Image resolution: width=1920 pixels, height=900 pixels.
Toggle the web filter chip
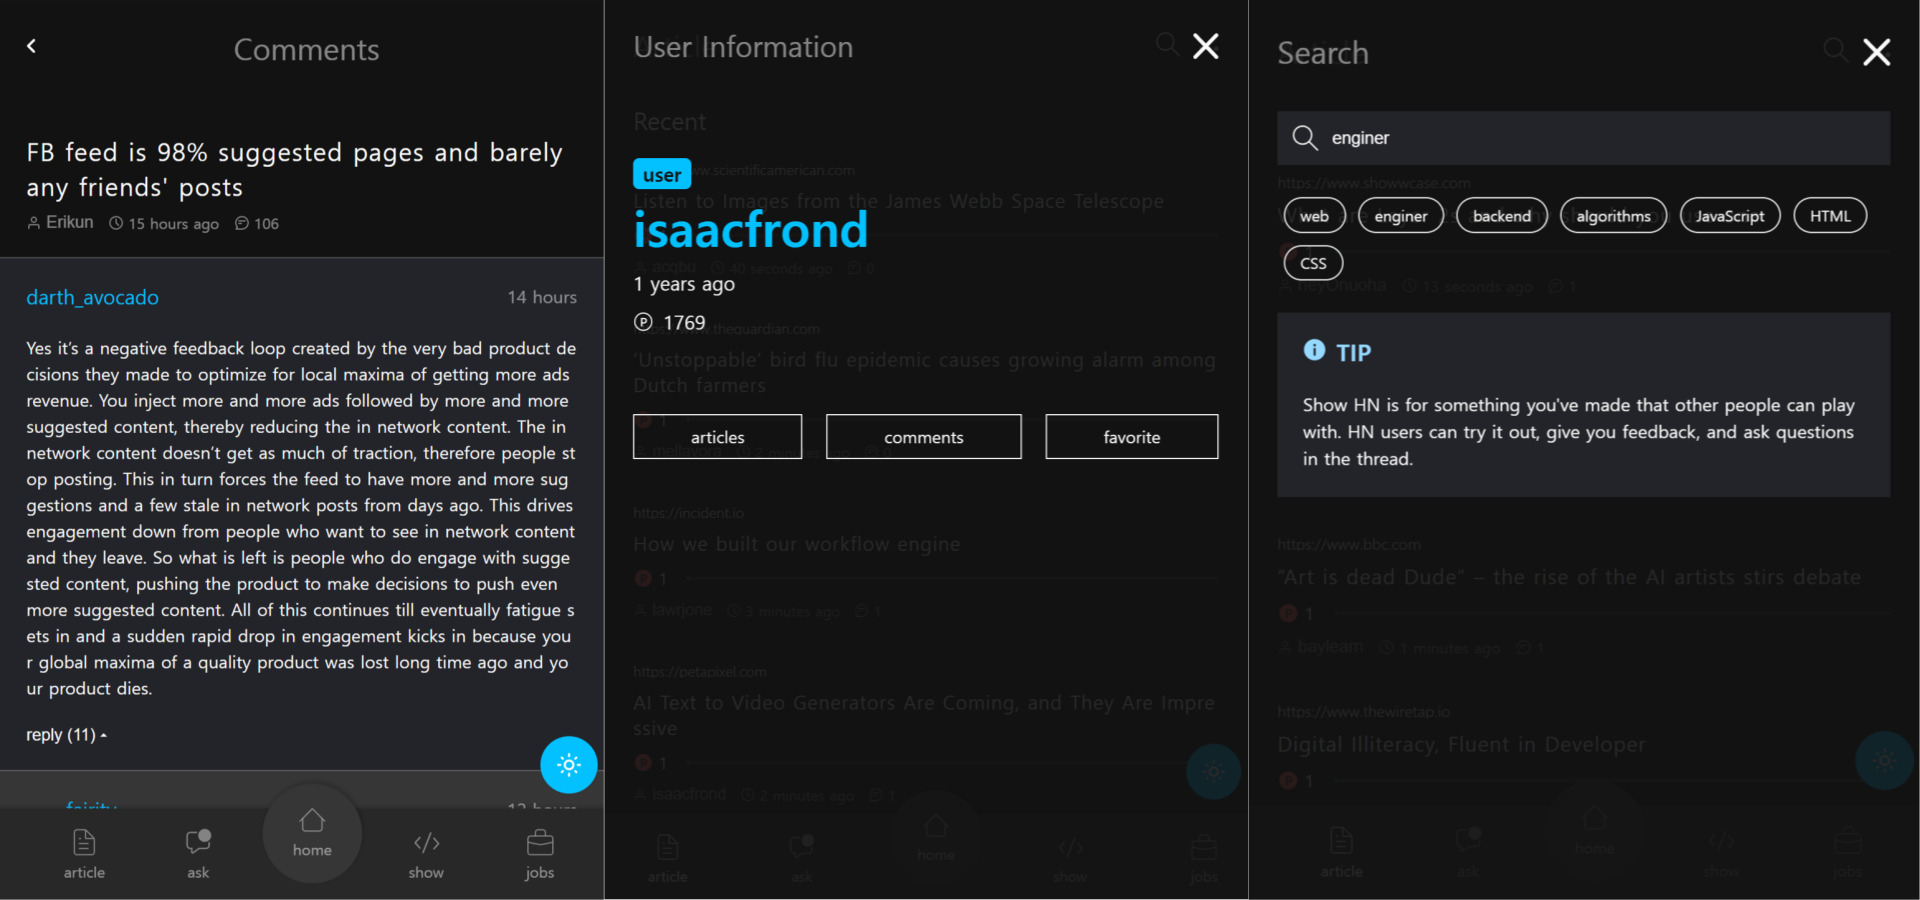coord(1313,215)
